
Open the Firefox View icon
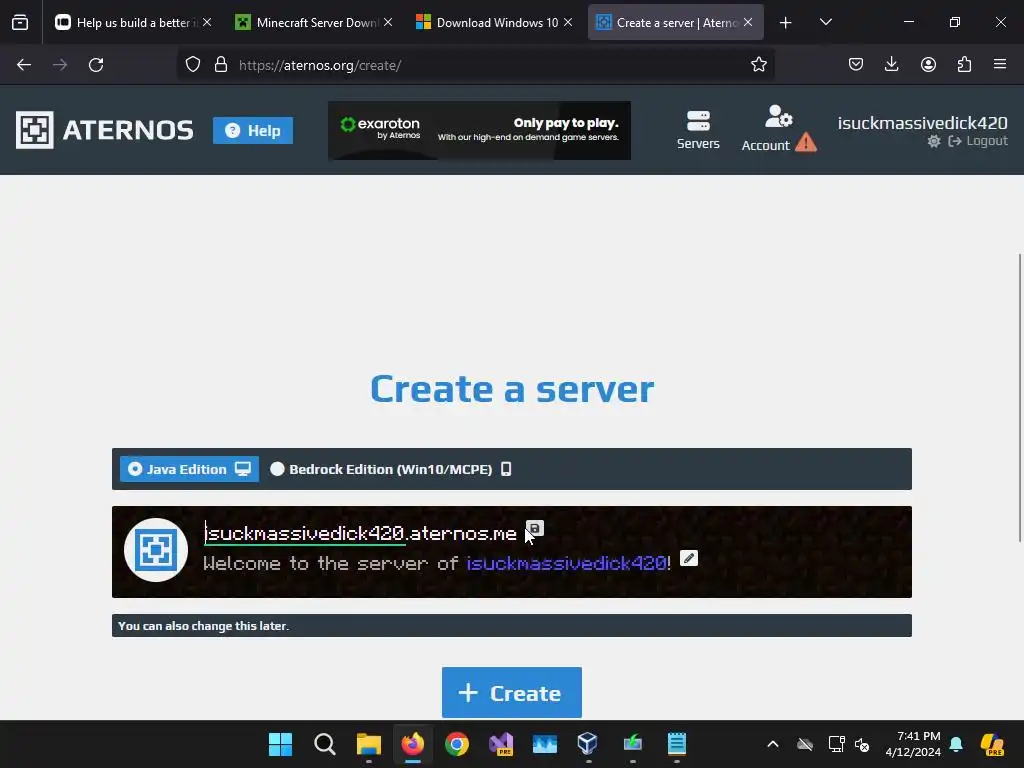20,23
